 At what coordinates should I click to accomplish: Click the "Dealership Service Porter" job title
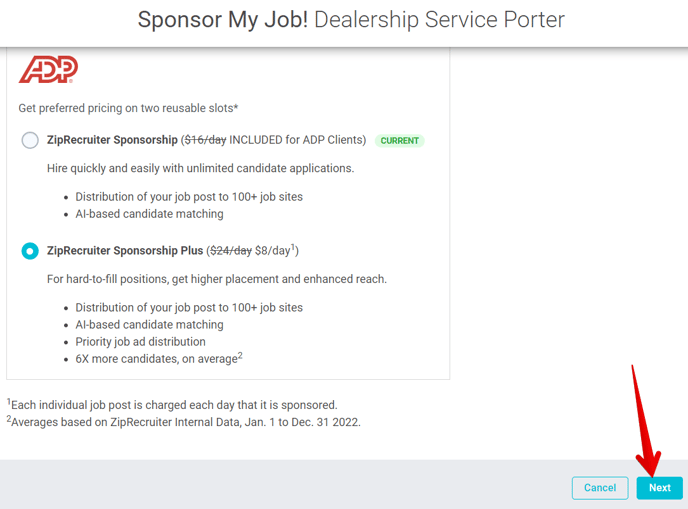439,20
